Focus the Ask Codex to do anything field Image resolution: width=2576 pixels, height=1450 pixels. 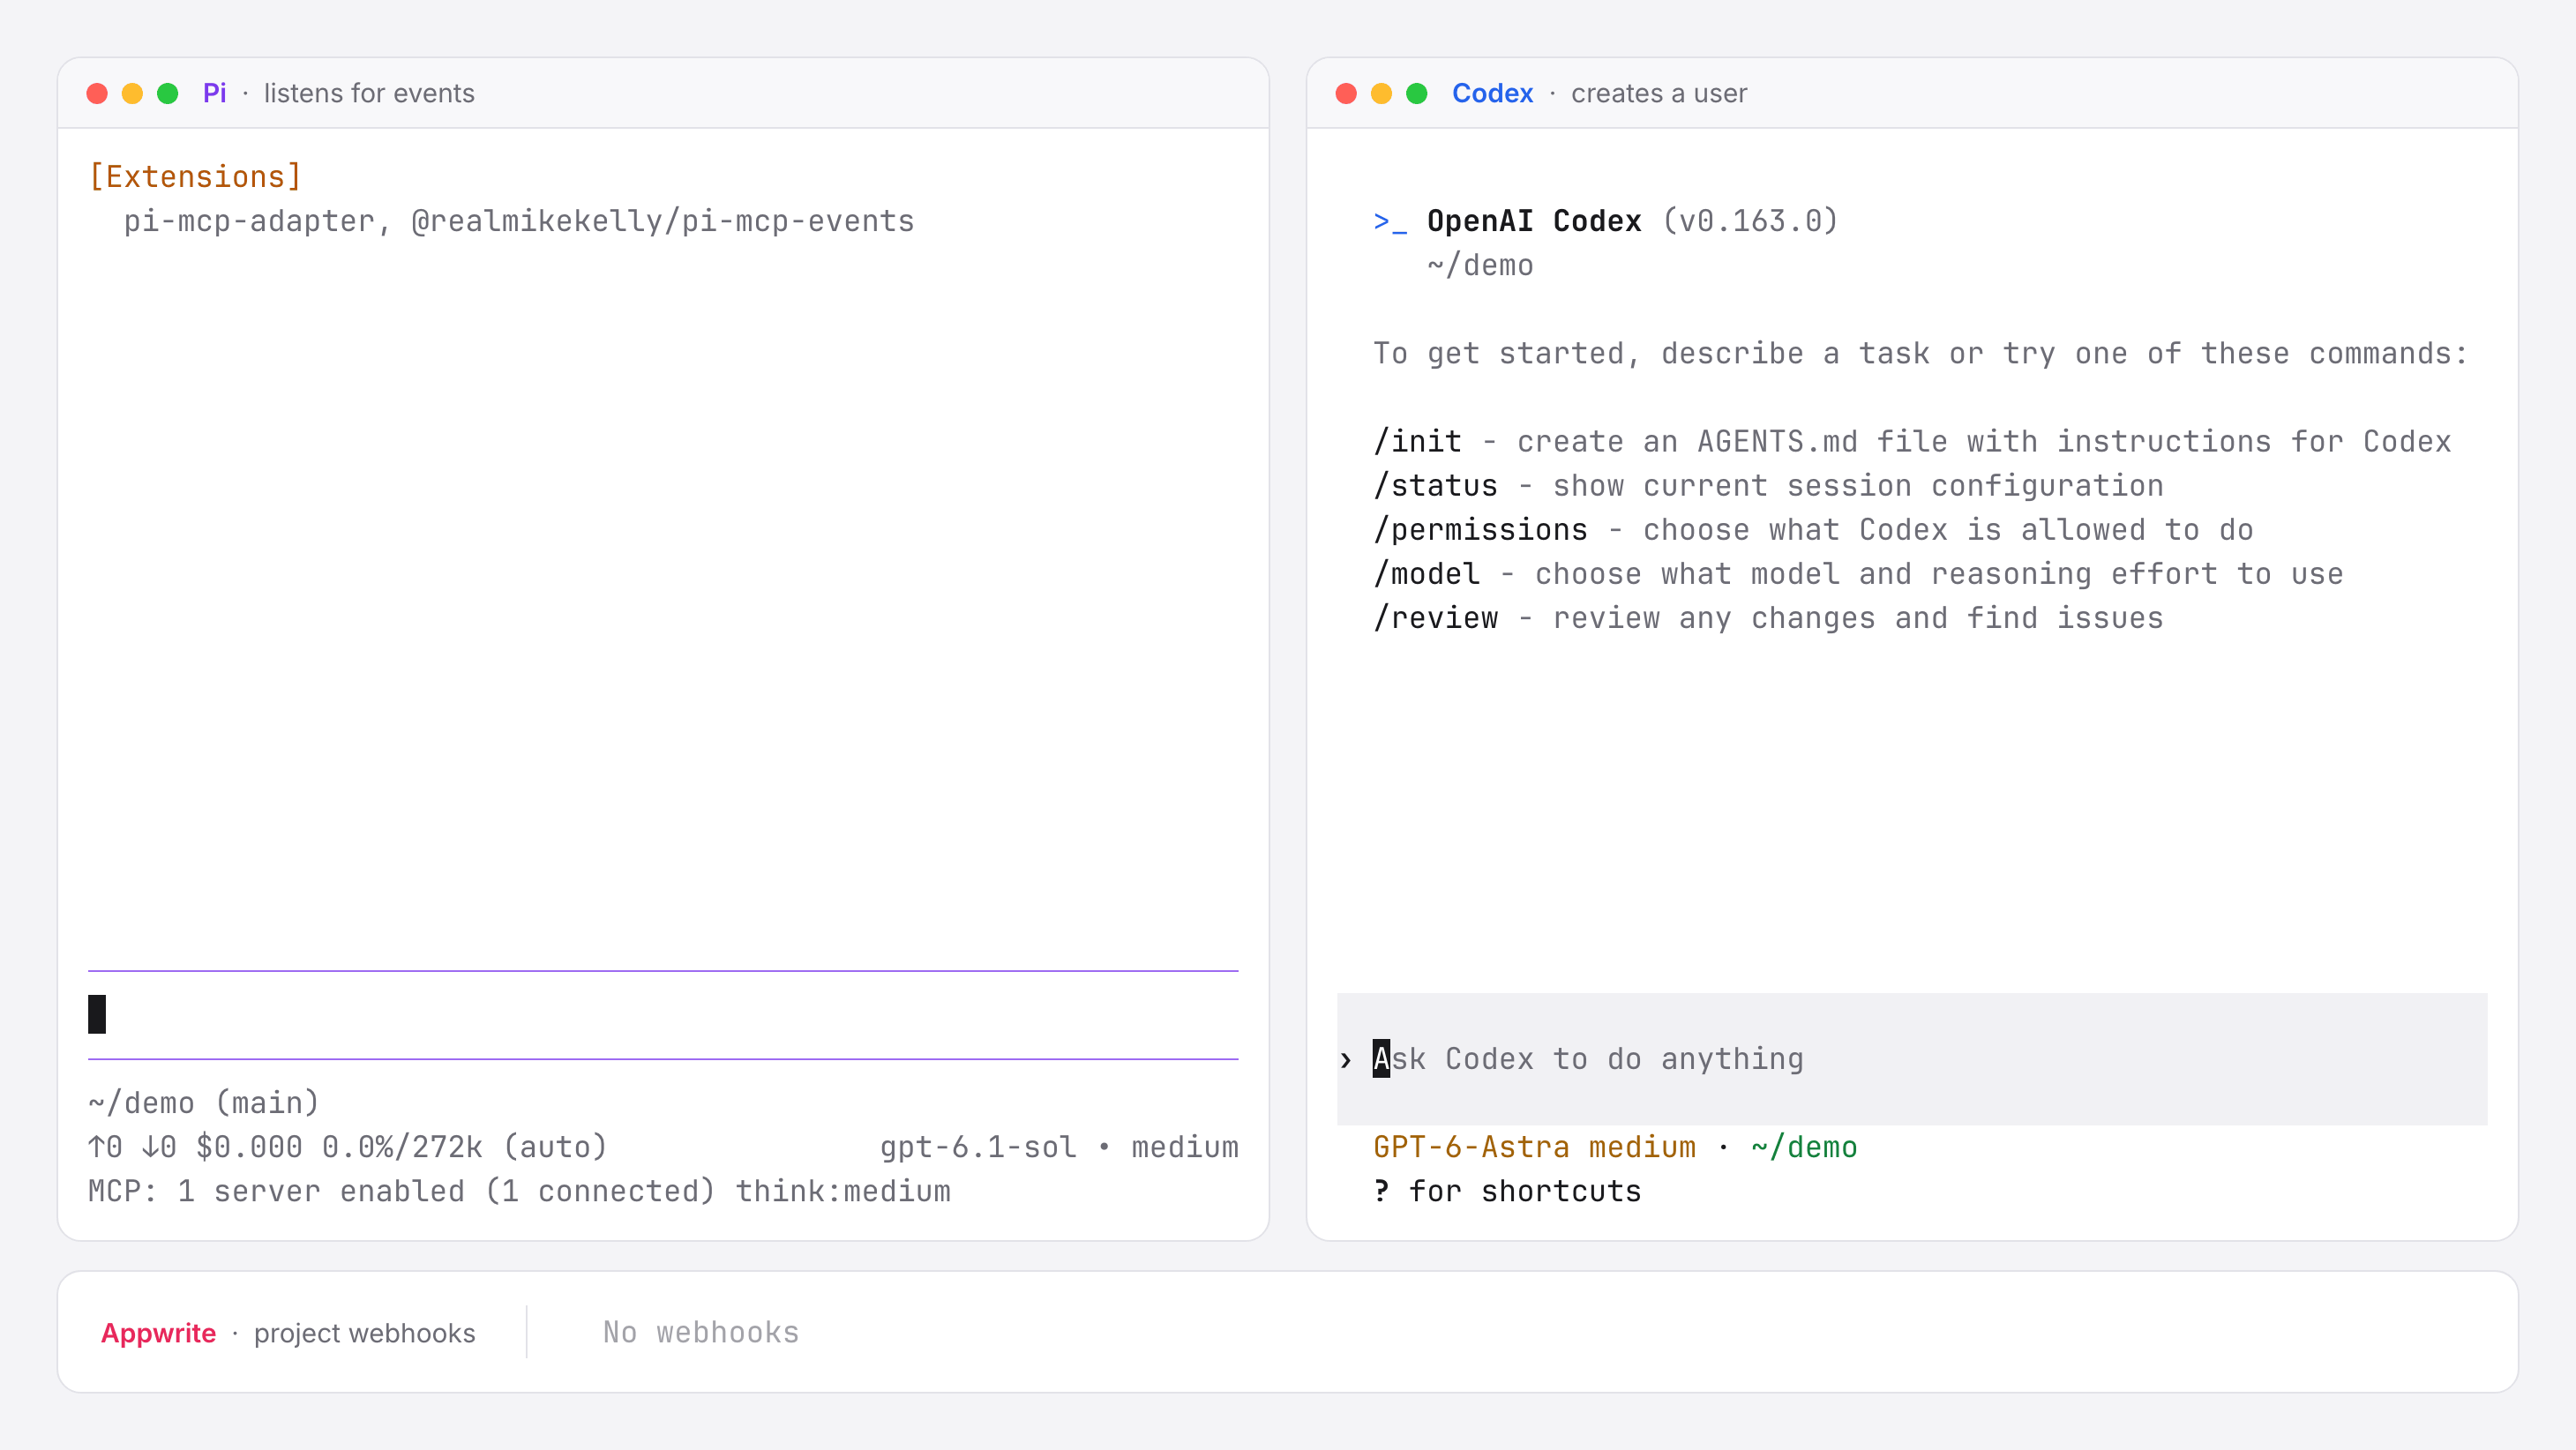[1912, 1059]
